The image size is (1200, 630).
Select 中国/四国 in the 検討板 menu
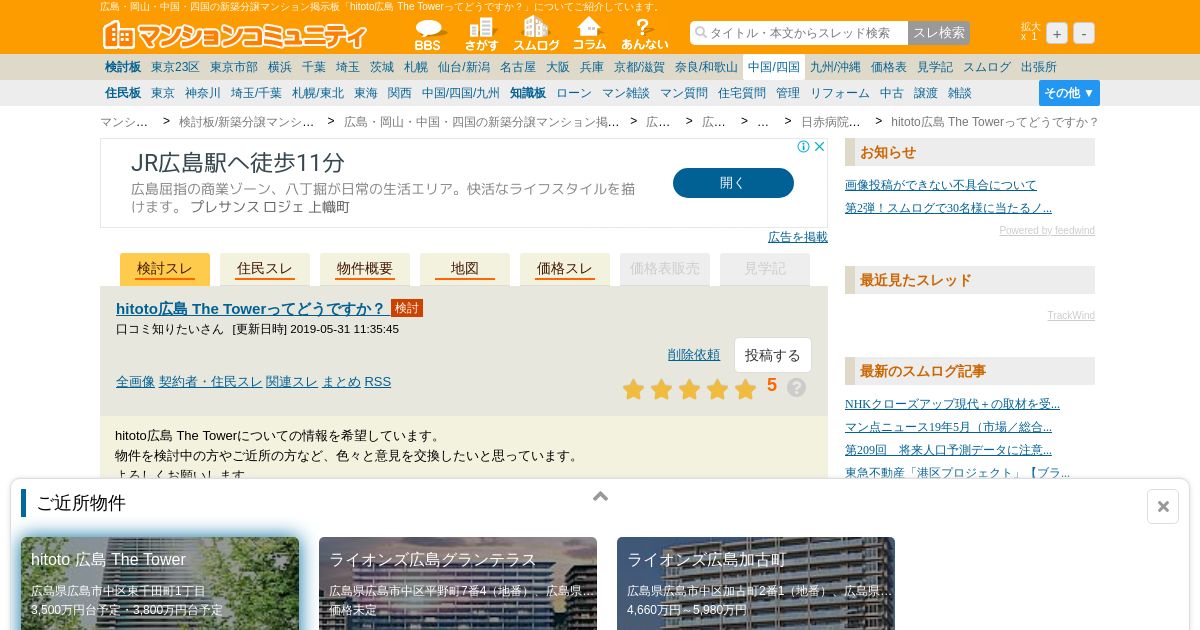coord(774,67)
